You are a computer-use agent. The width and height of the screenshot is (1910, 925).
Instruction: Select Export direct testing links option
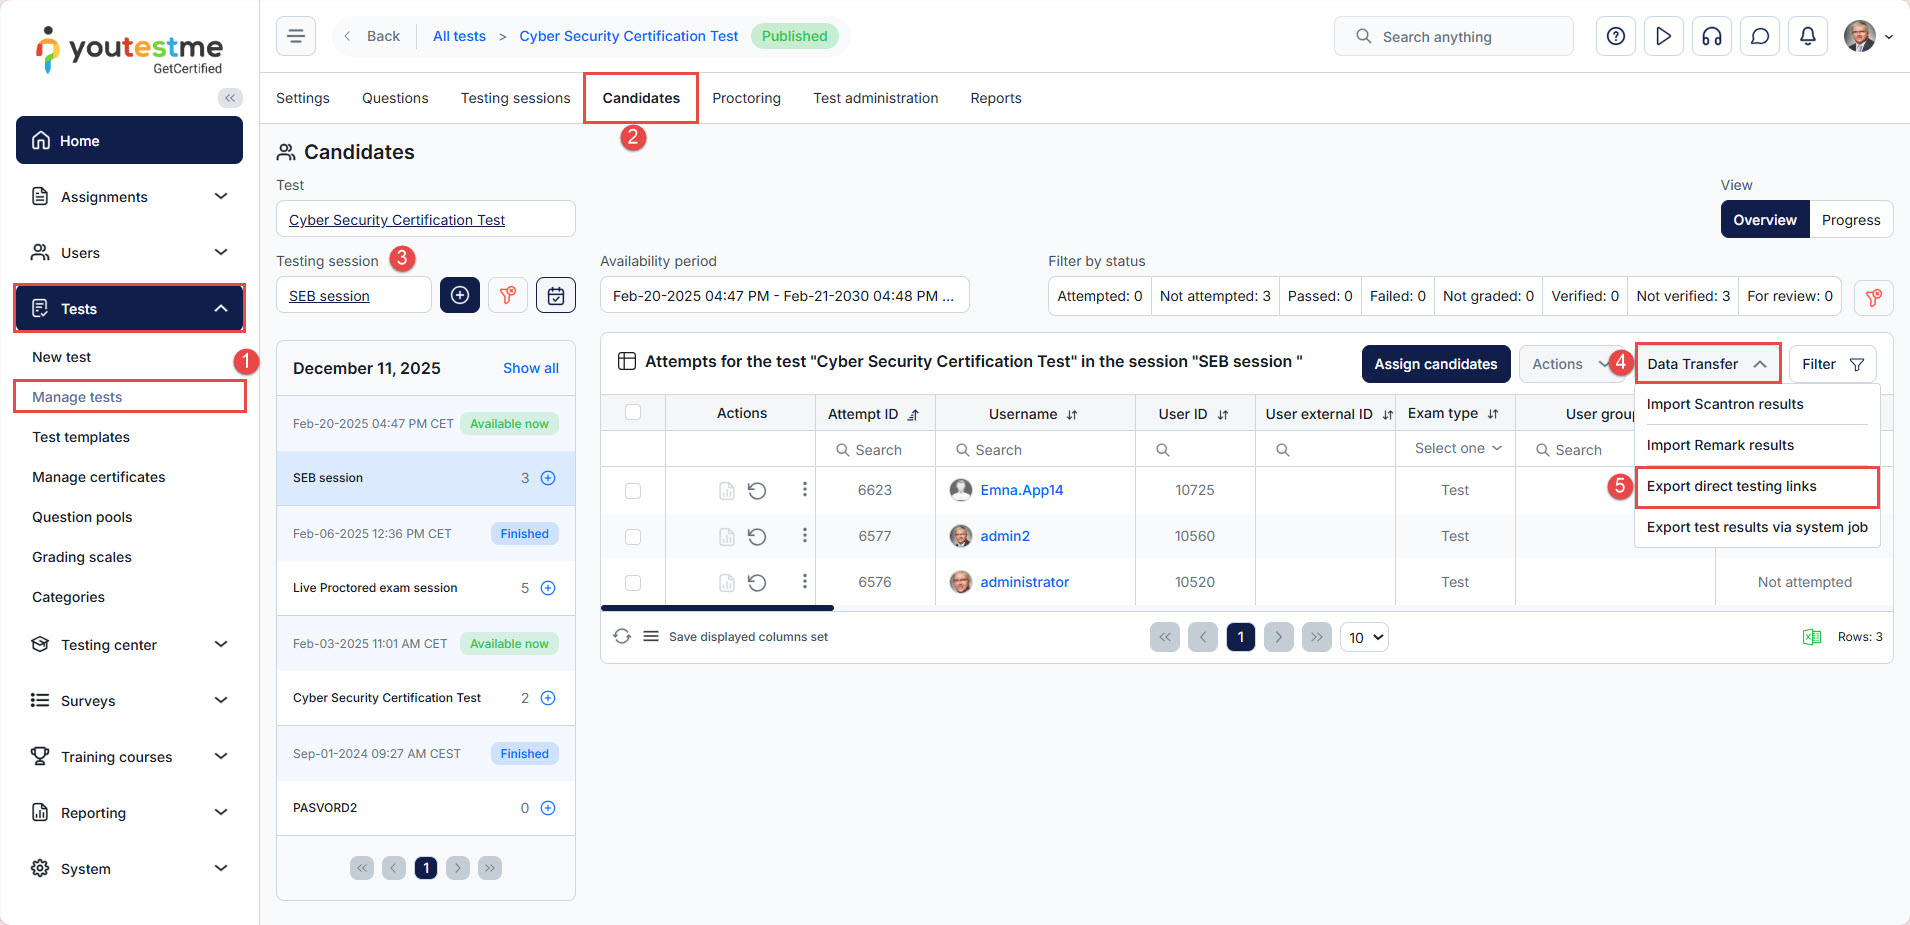[x=1731, y=487]
